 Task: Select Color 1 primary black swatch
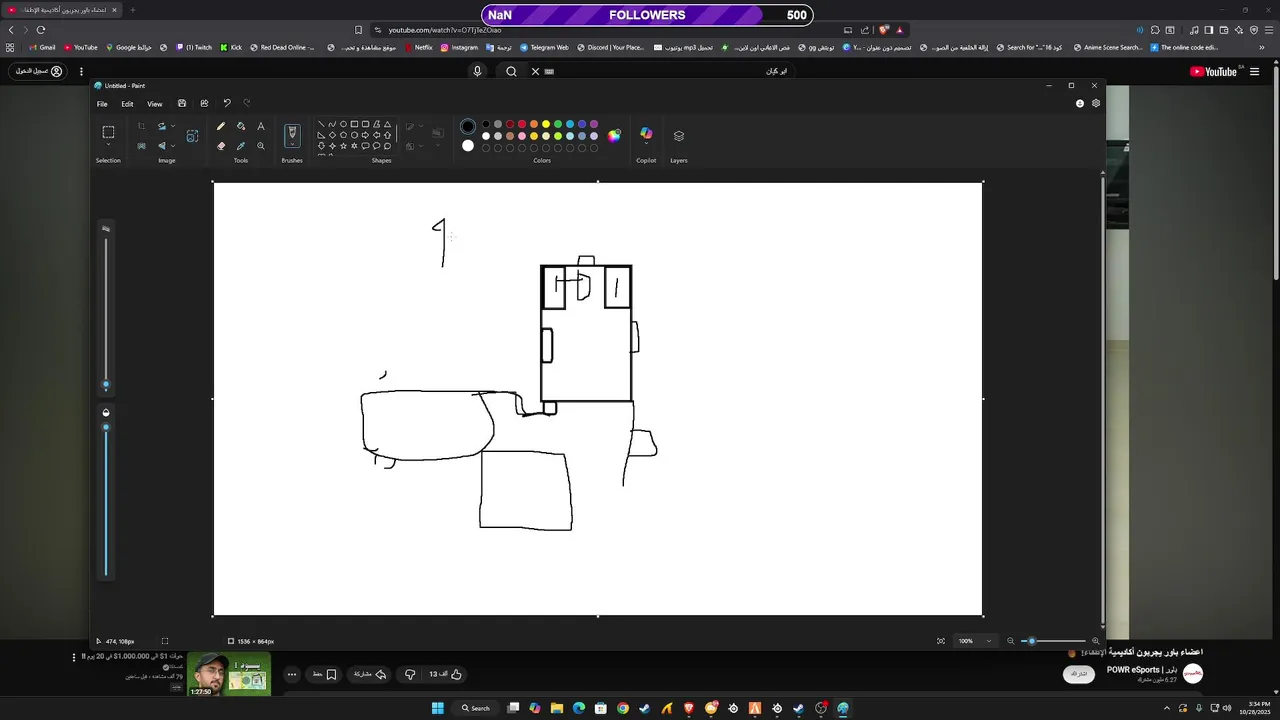(x=468, y=126)
